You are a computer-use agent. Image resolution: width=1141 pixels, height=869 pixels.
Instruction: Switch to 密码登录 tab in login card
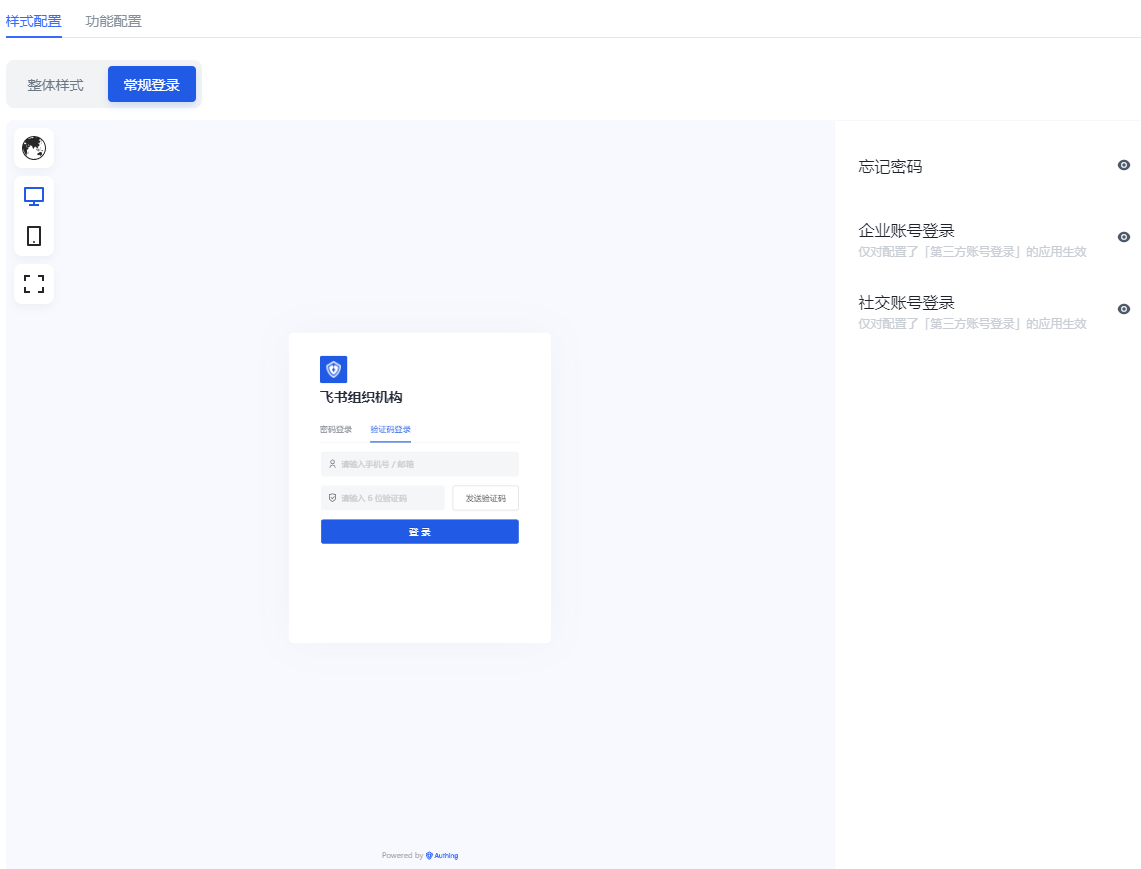pos(336,430)
